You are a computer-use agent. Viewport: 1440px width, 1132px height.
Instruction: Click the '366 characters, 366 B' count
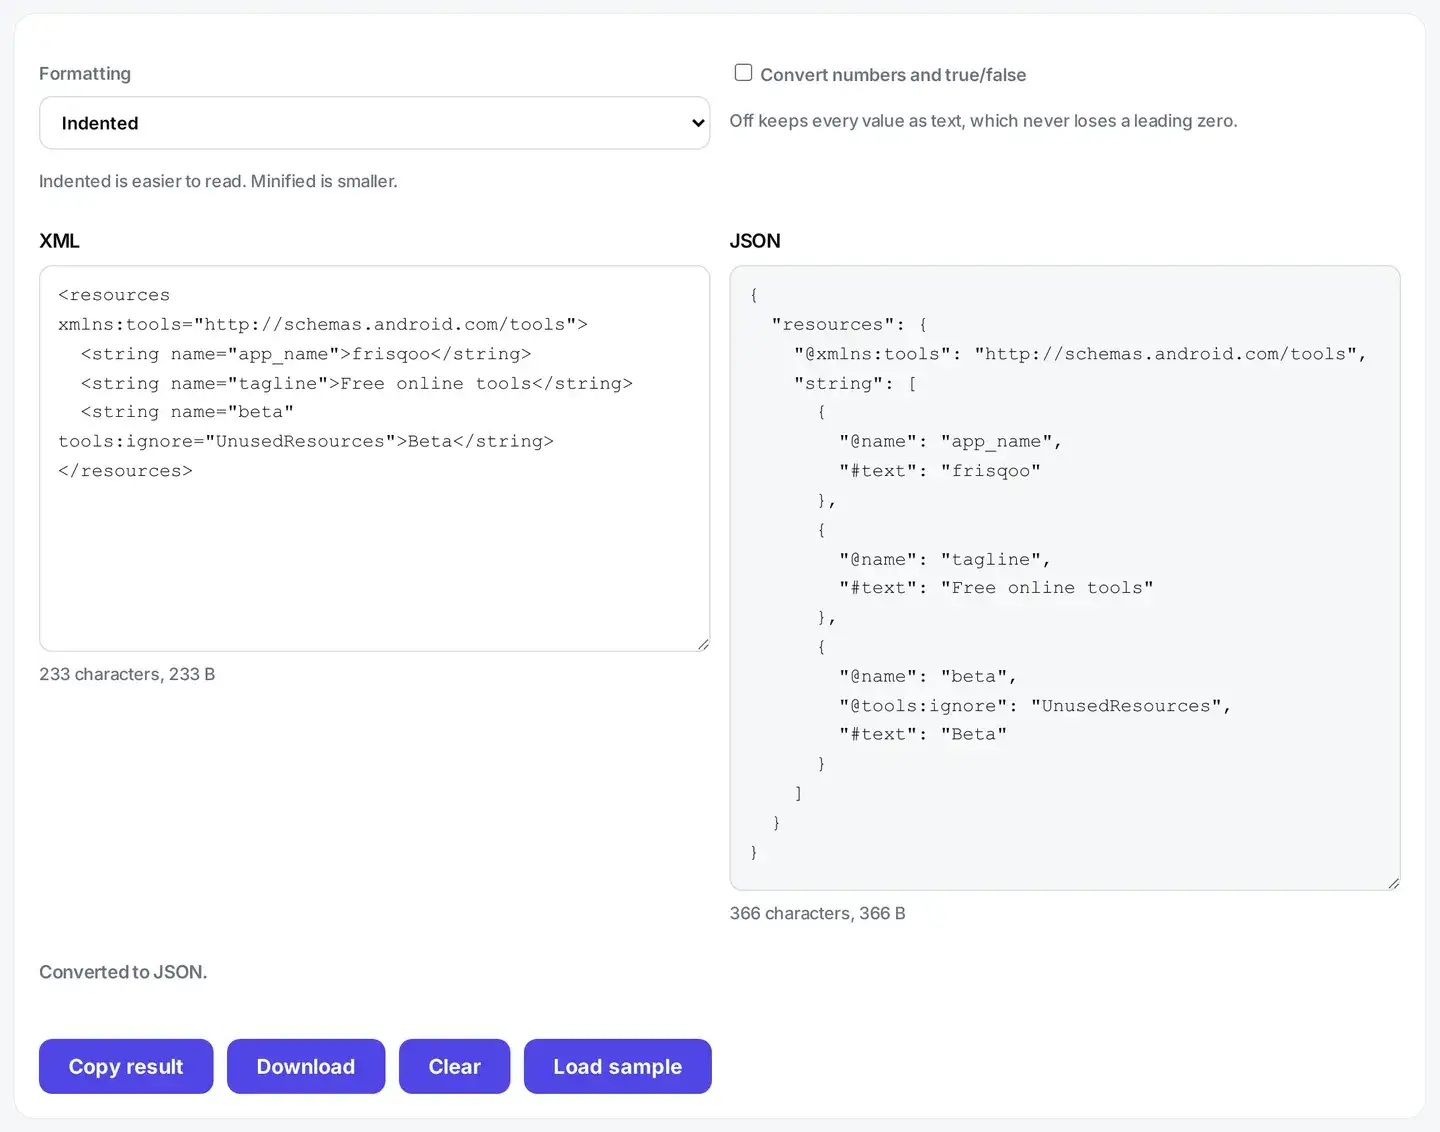[817, 913]
